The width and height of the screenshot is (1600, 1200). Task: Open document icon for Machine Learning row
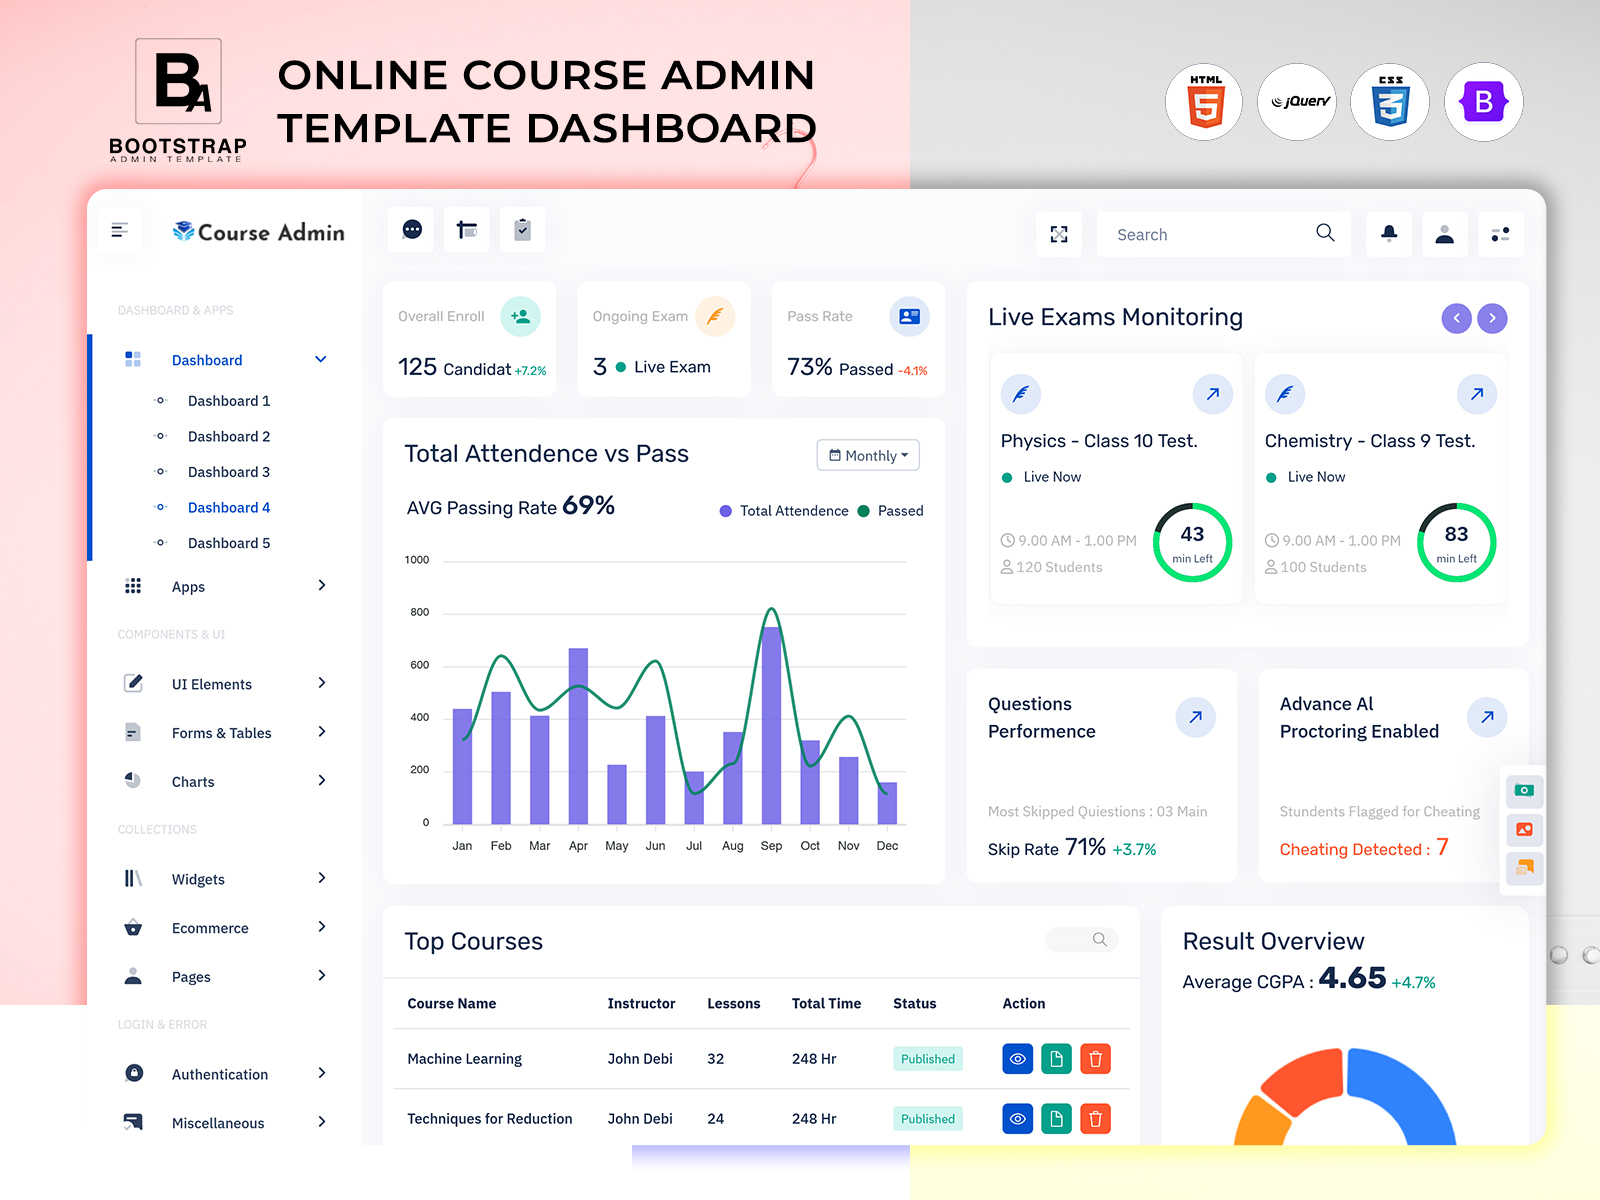[x=1056, y=1059]
